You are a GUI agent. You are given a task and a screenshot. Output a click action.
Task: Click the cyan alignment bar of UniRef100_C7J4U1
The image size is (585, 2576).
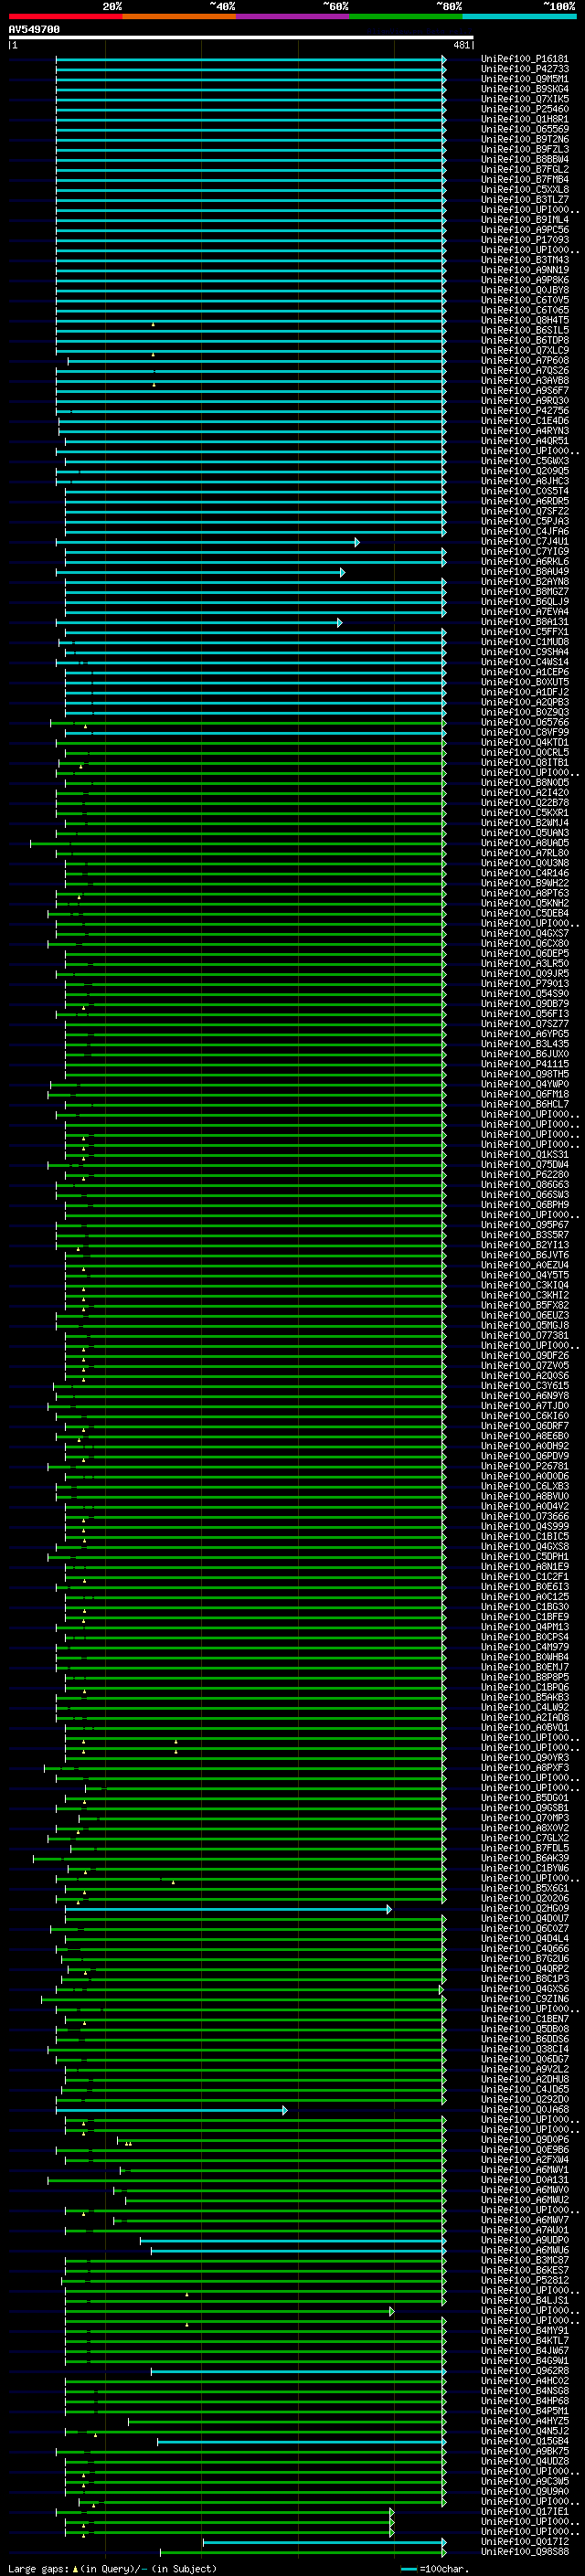208,542
